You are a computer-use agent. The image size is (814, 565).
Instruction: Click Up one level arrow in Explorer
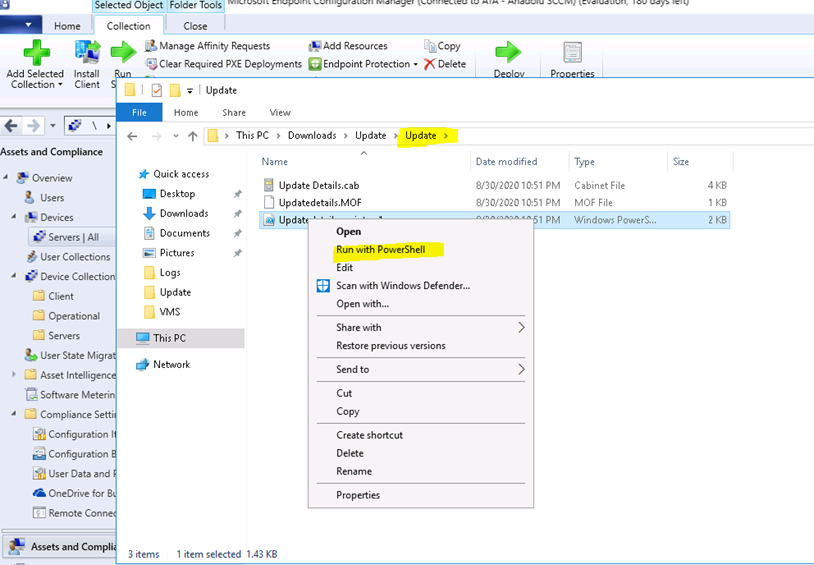tap(193, 136)
